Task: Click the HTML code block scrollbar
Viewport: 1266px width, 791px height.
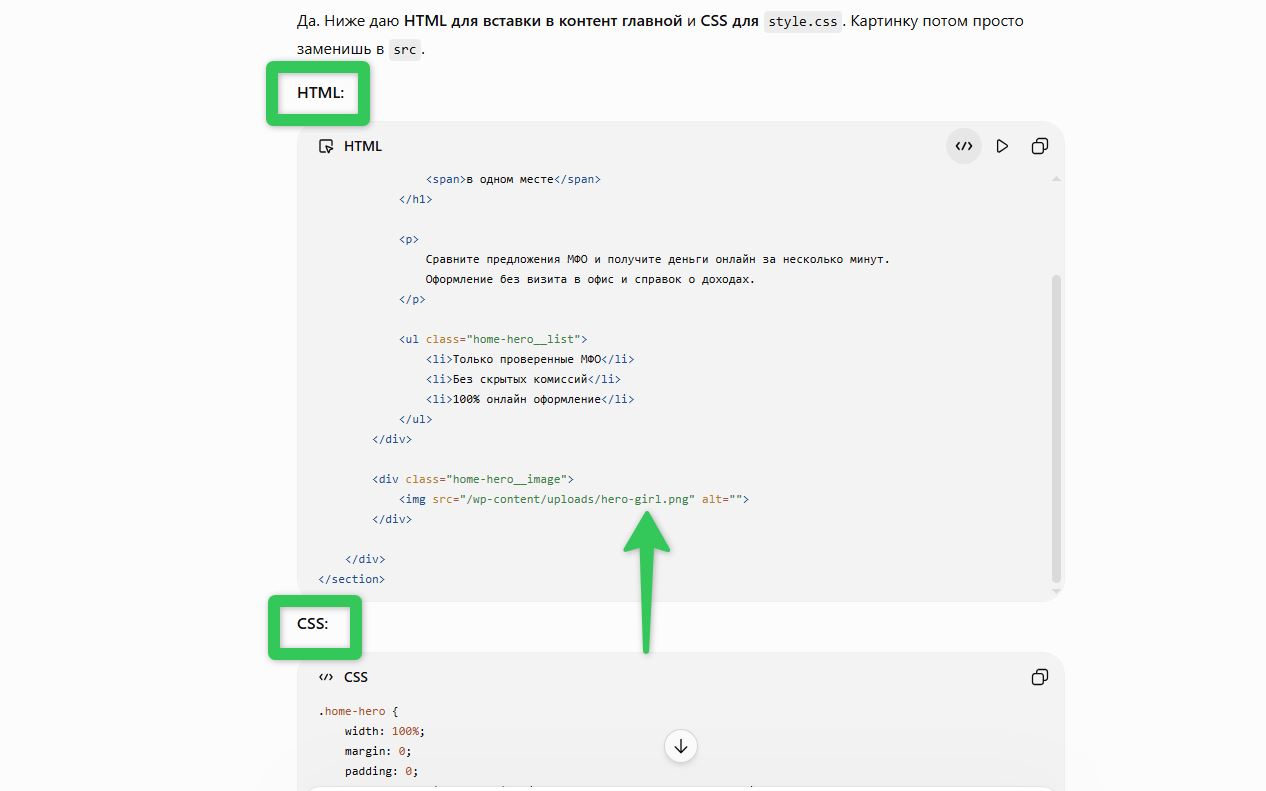Action: pyautogui.click(x=1057, y=428)
